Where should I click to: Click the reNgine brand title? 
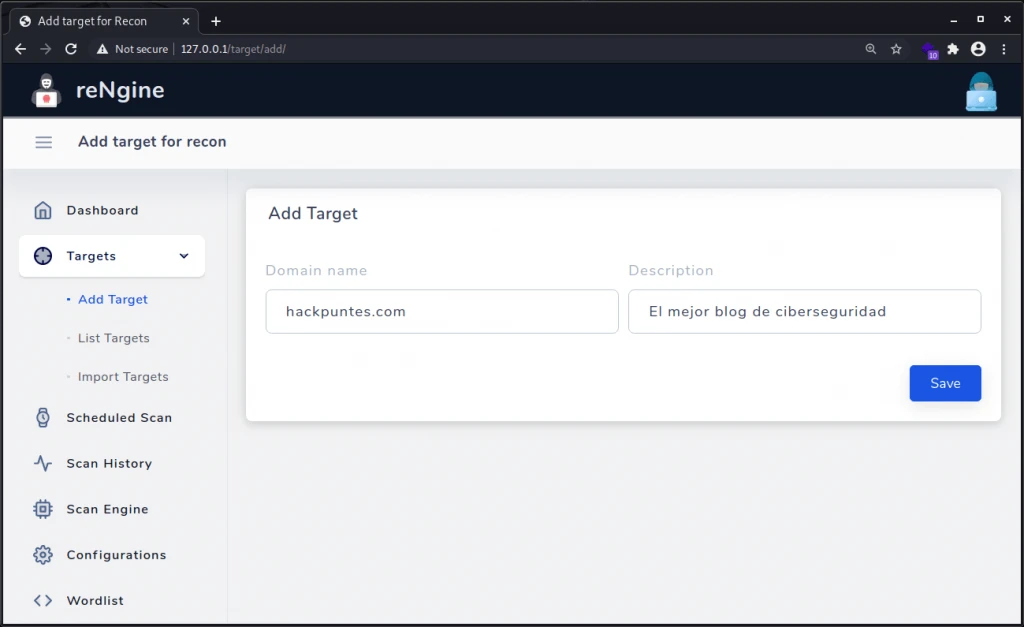point(120,90)
